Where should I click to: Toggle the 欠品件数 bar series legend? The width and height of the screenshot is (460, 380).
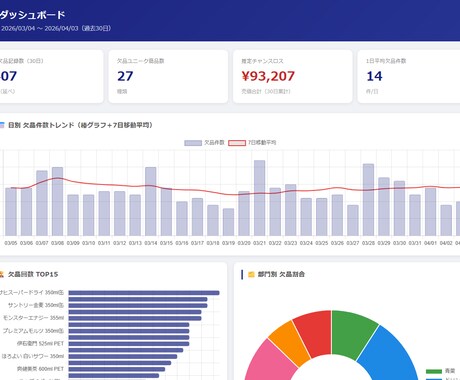[204, 143]
